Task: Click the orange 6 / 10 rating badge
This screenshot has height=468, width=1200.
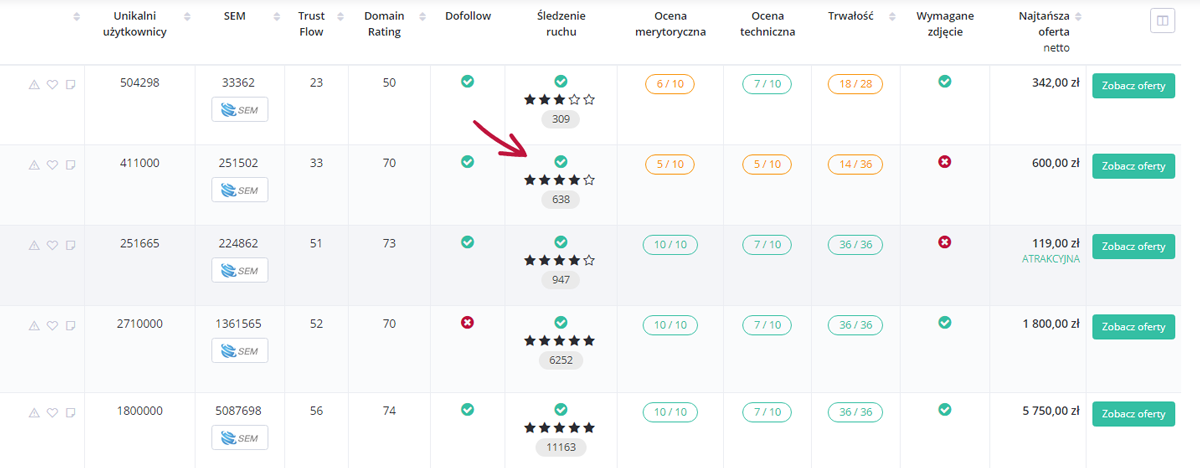Action: pyautogui.click(x=669, y=84)
